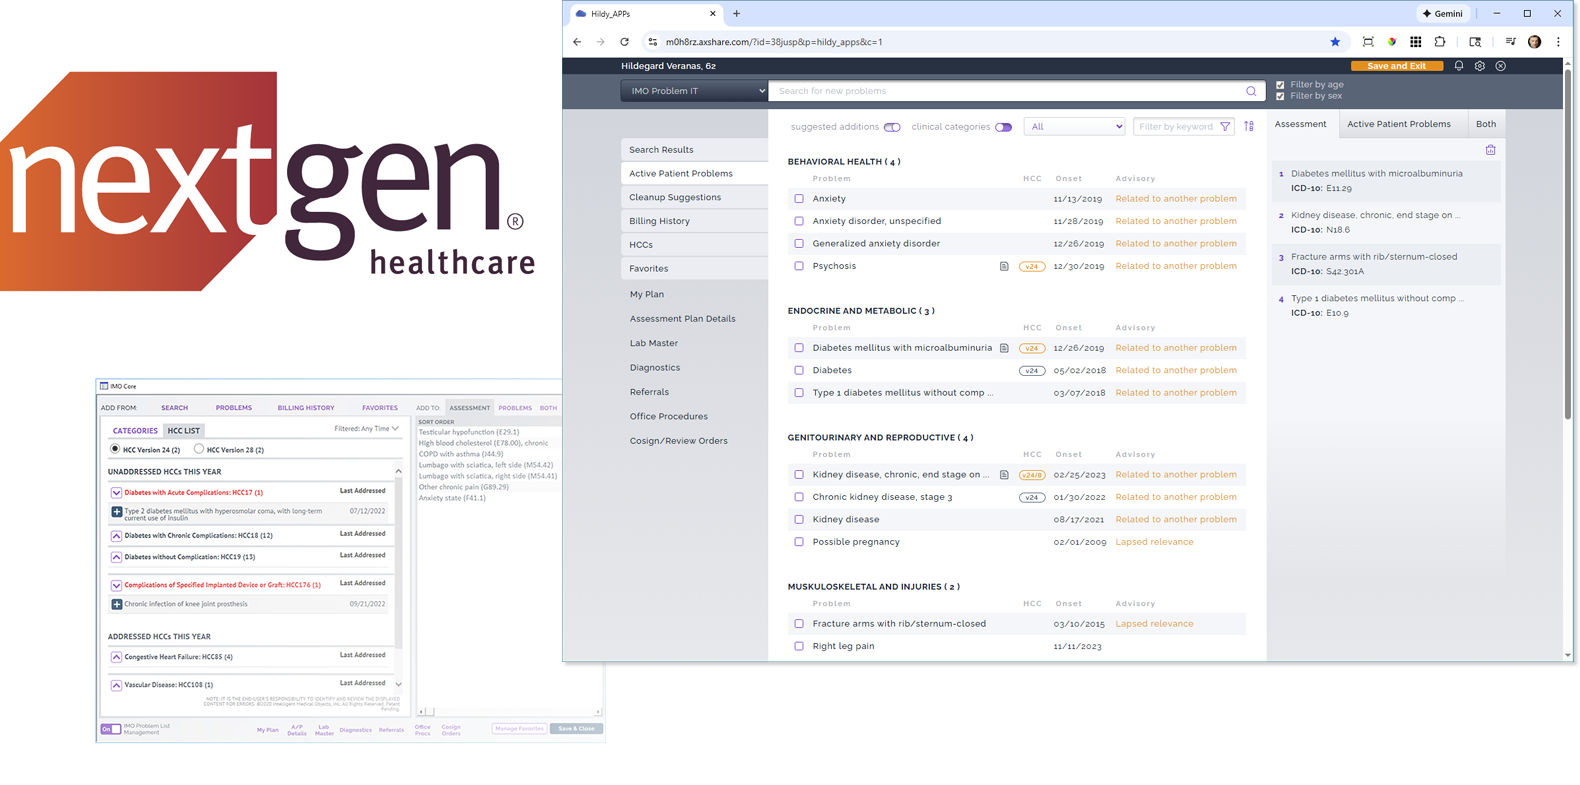This screenshot has height=785, width=1580.
Task: Close the Hildy_APPs tab
Action: tap(713, 14)
